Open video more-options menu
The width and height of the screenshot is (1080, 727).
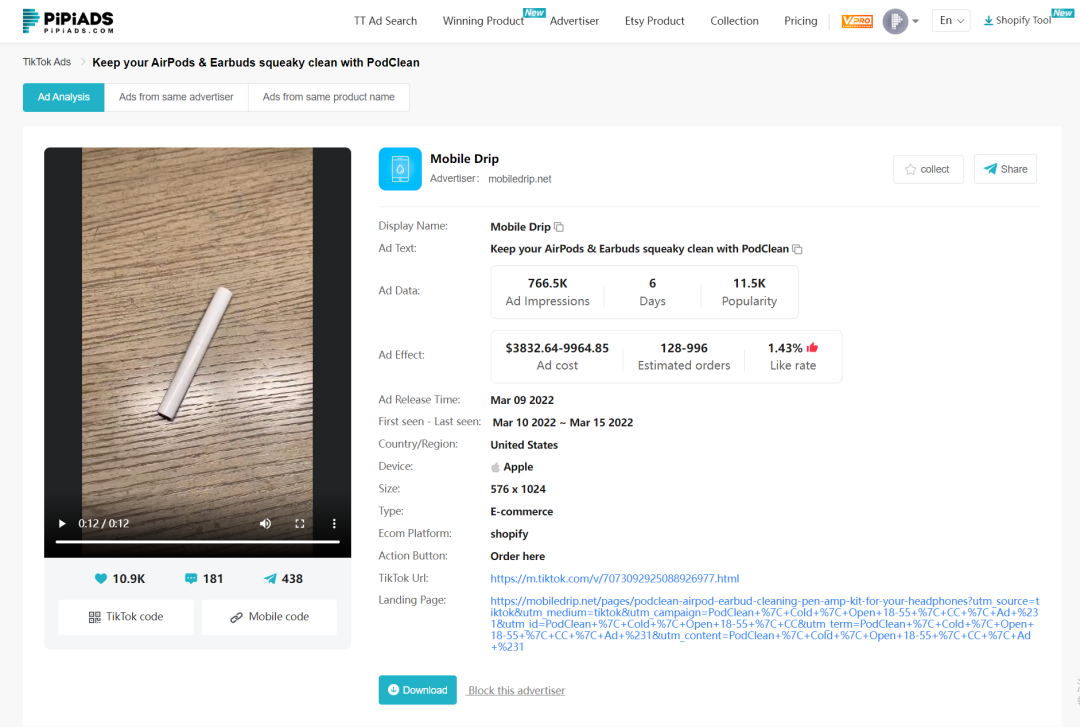tap(334, 524)
